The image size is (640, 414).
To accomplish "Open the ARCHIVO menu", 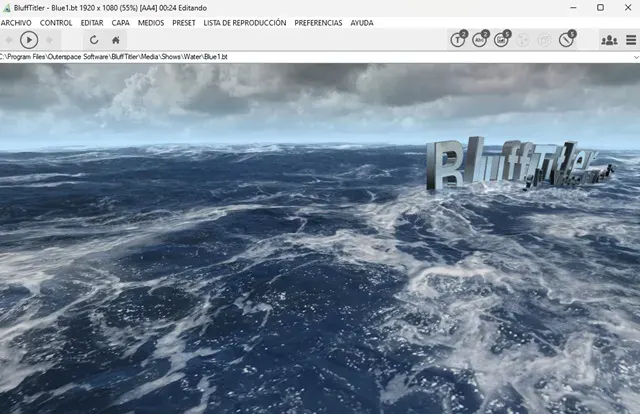I will click(x=16, y=23).
